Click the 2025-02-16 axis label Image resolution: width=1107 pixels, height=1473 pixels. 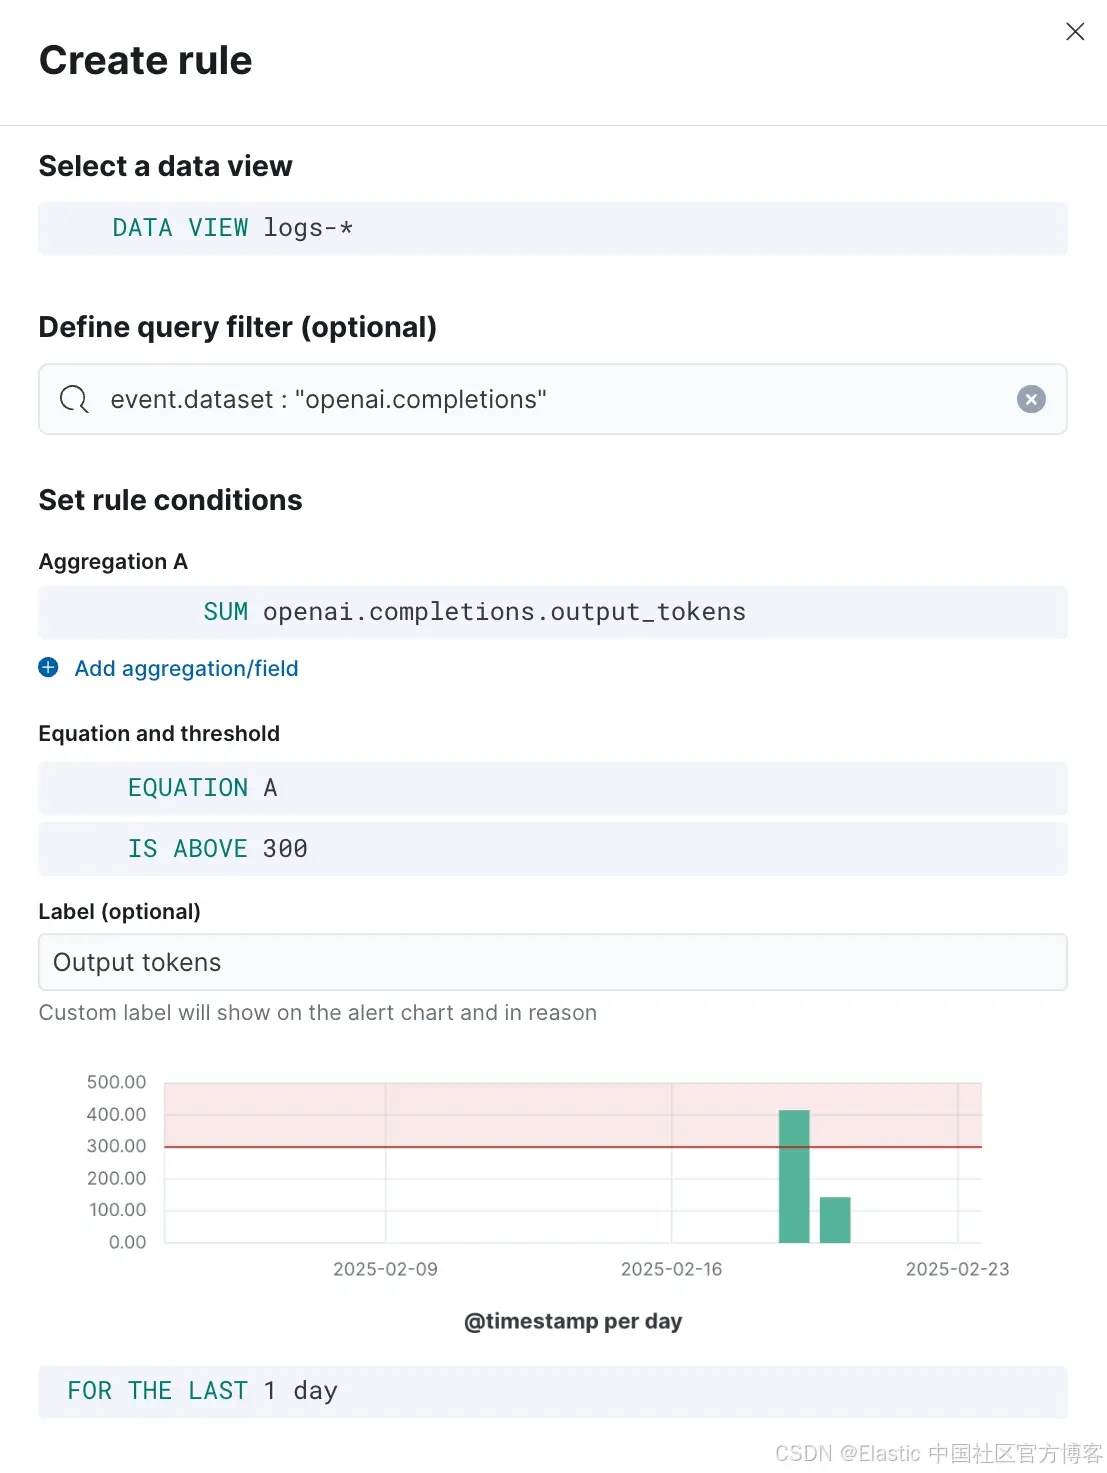click(x=671, y=1269)
